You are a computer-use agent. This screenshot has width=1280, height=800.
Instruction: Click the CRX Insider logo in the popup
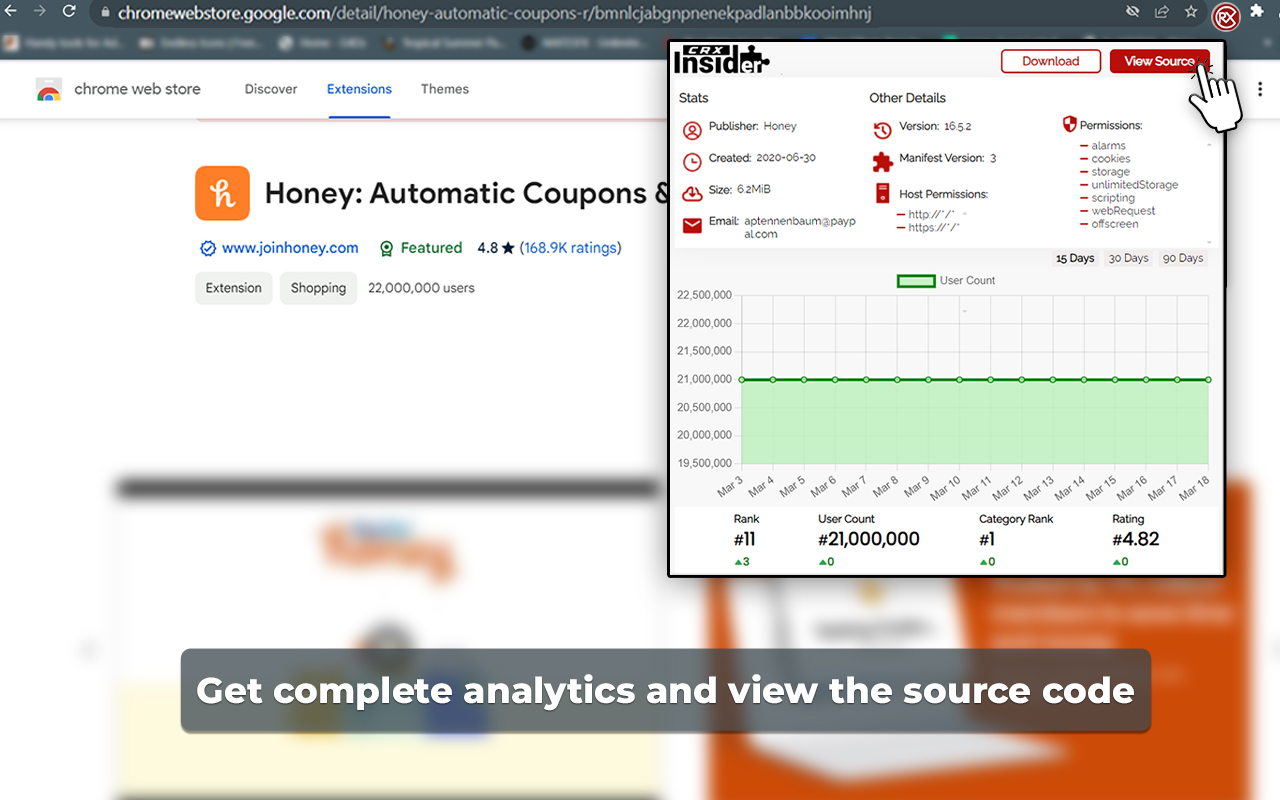click(x=721, y=60)
